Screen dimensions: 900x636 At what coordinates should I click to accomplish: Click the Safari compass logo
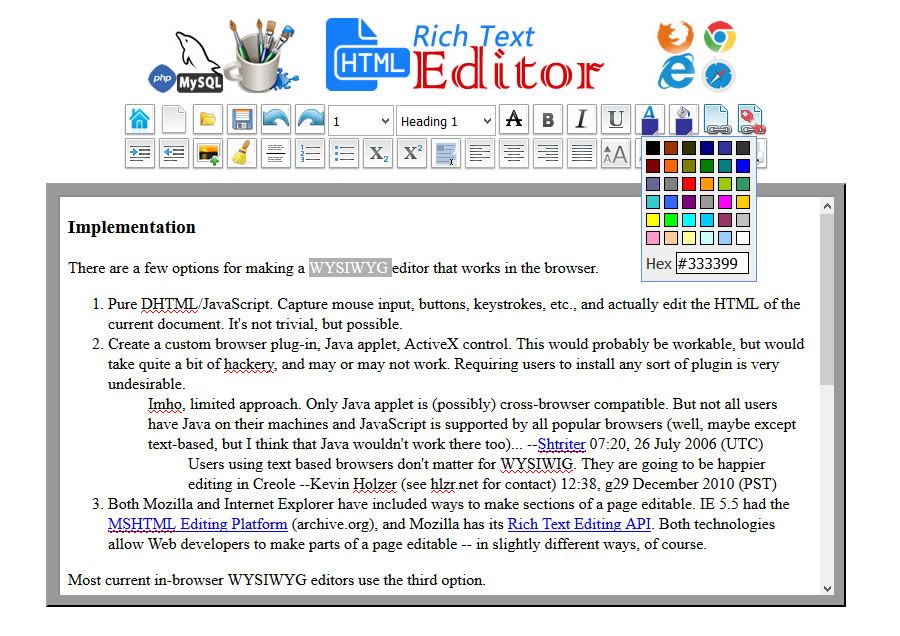(719, 75)
